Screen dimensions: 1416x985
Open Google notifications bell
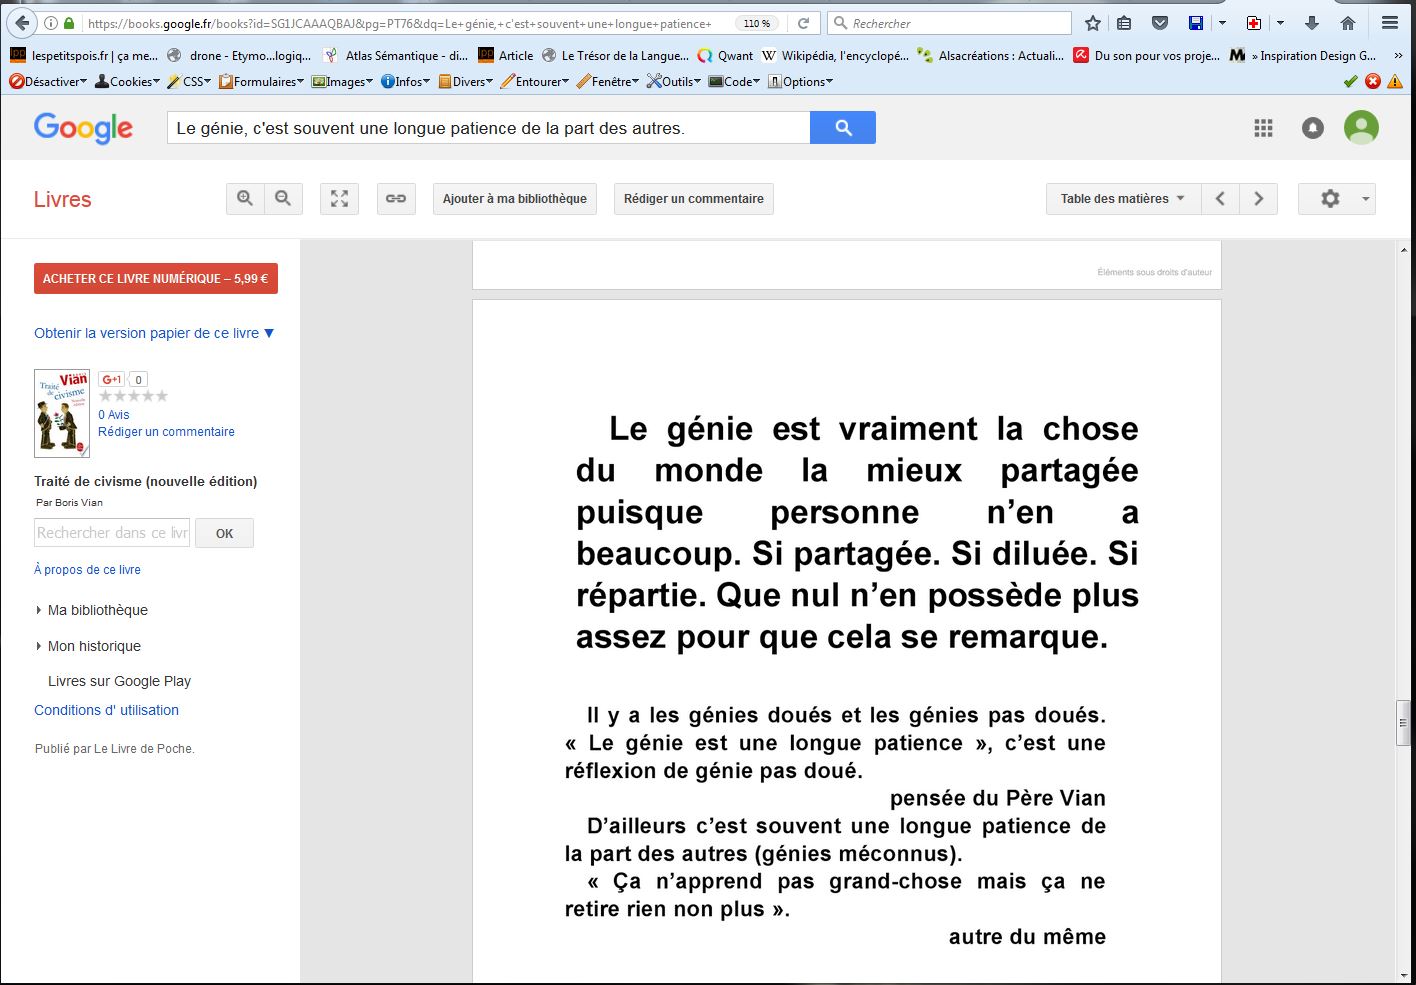1312,128
